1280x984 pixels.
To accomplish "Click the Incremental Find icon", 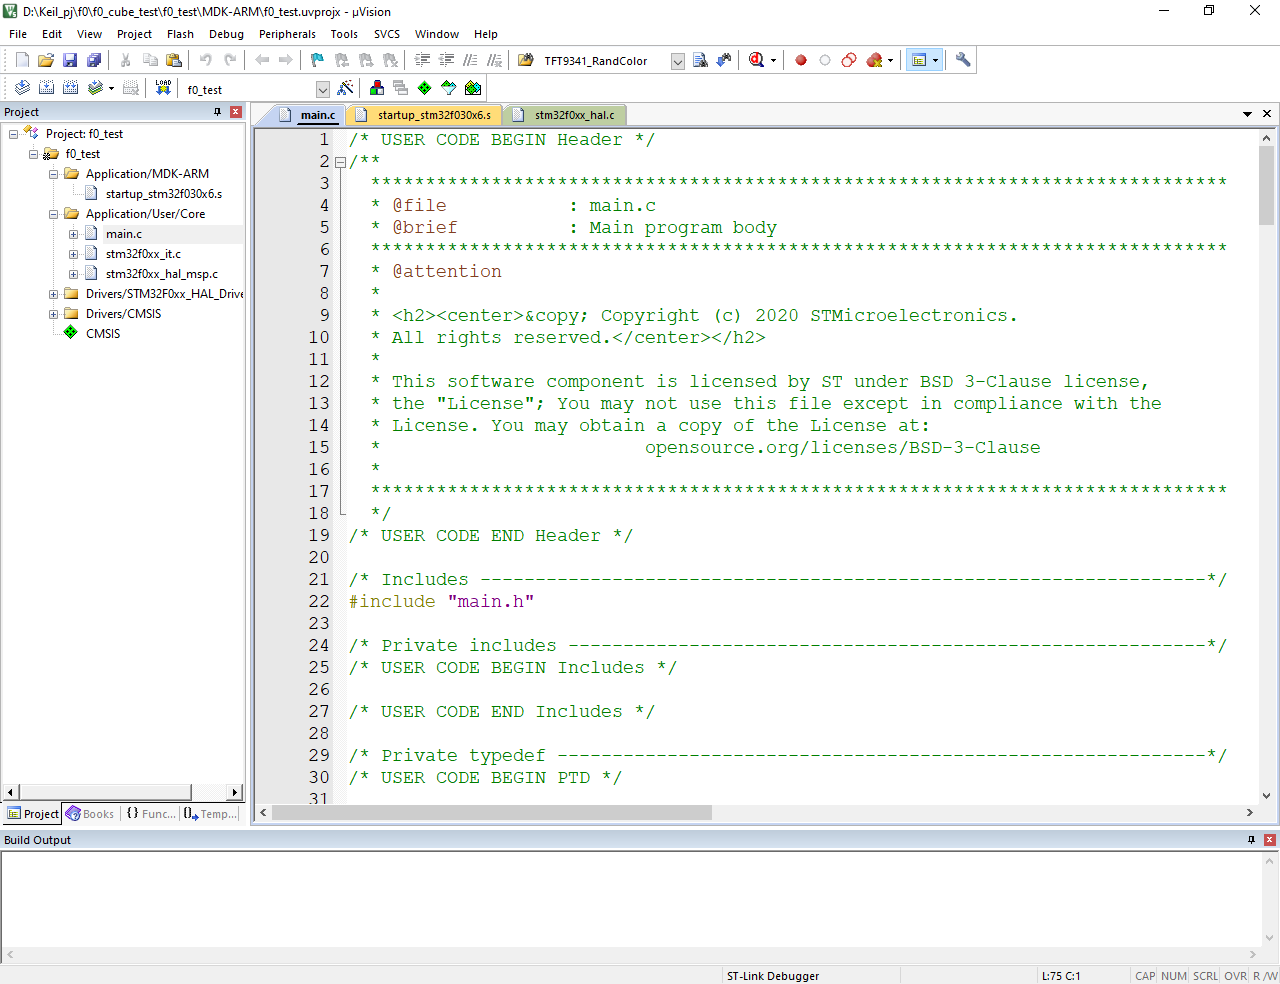I will pos(724,60).
